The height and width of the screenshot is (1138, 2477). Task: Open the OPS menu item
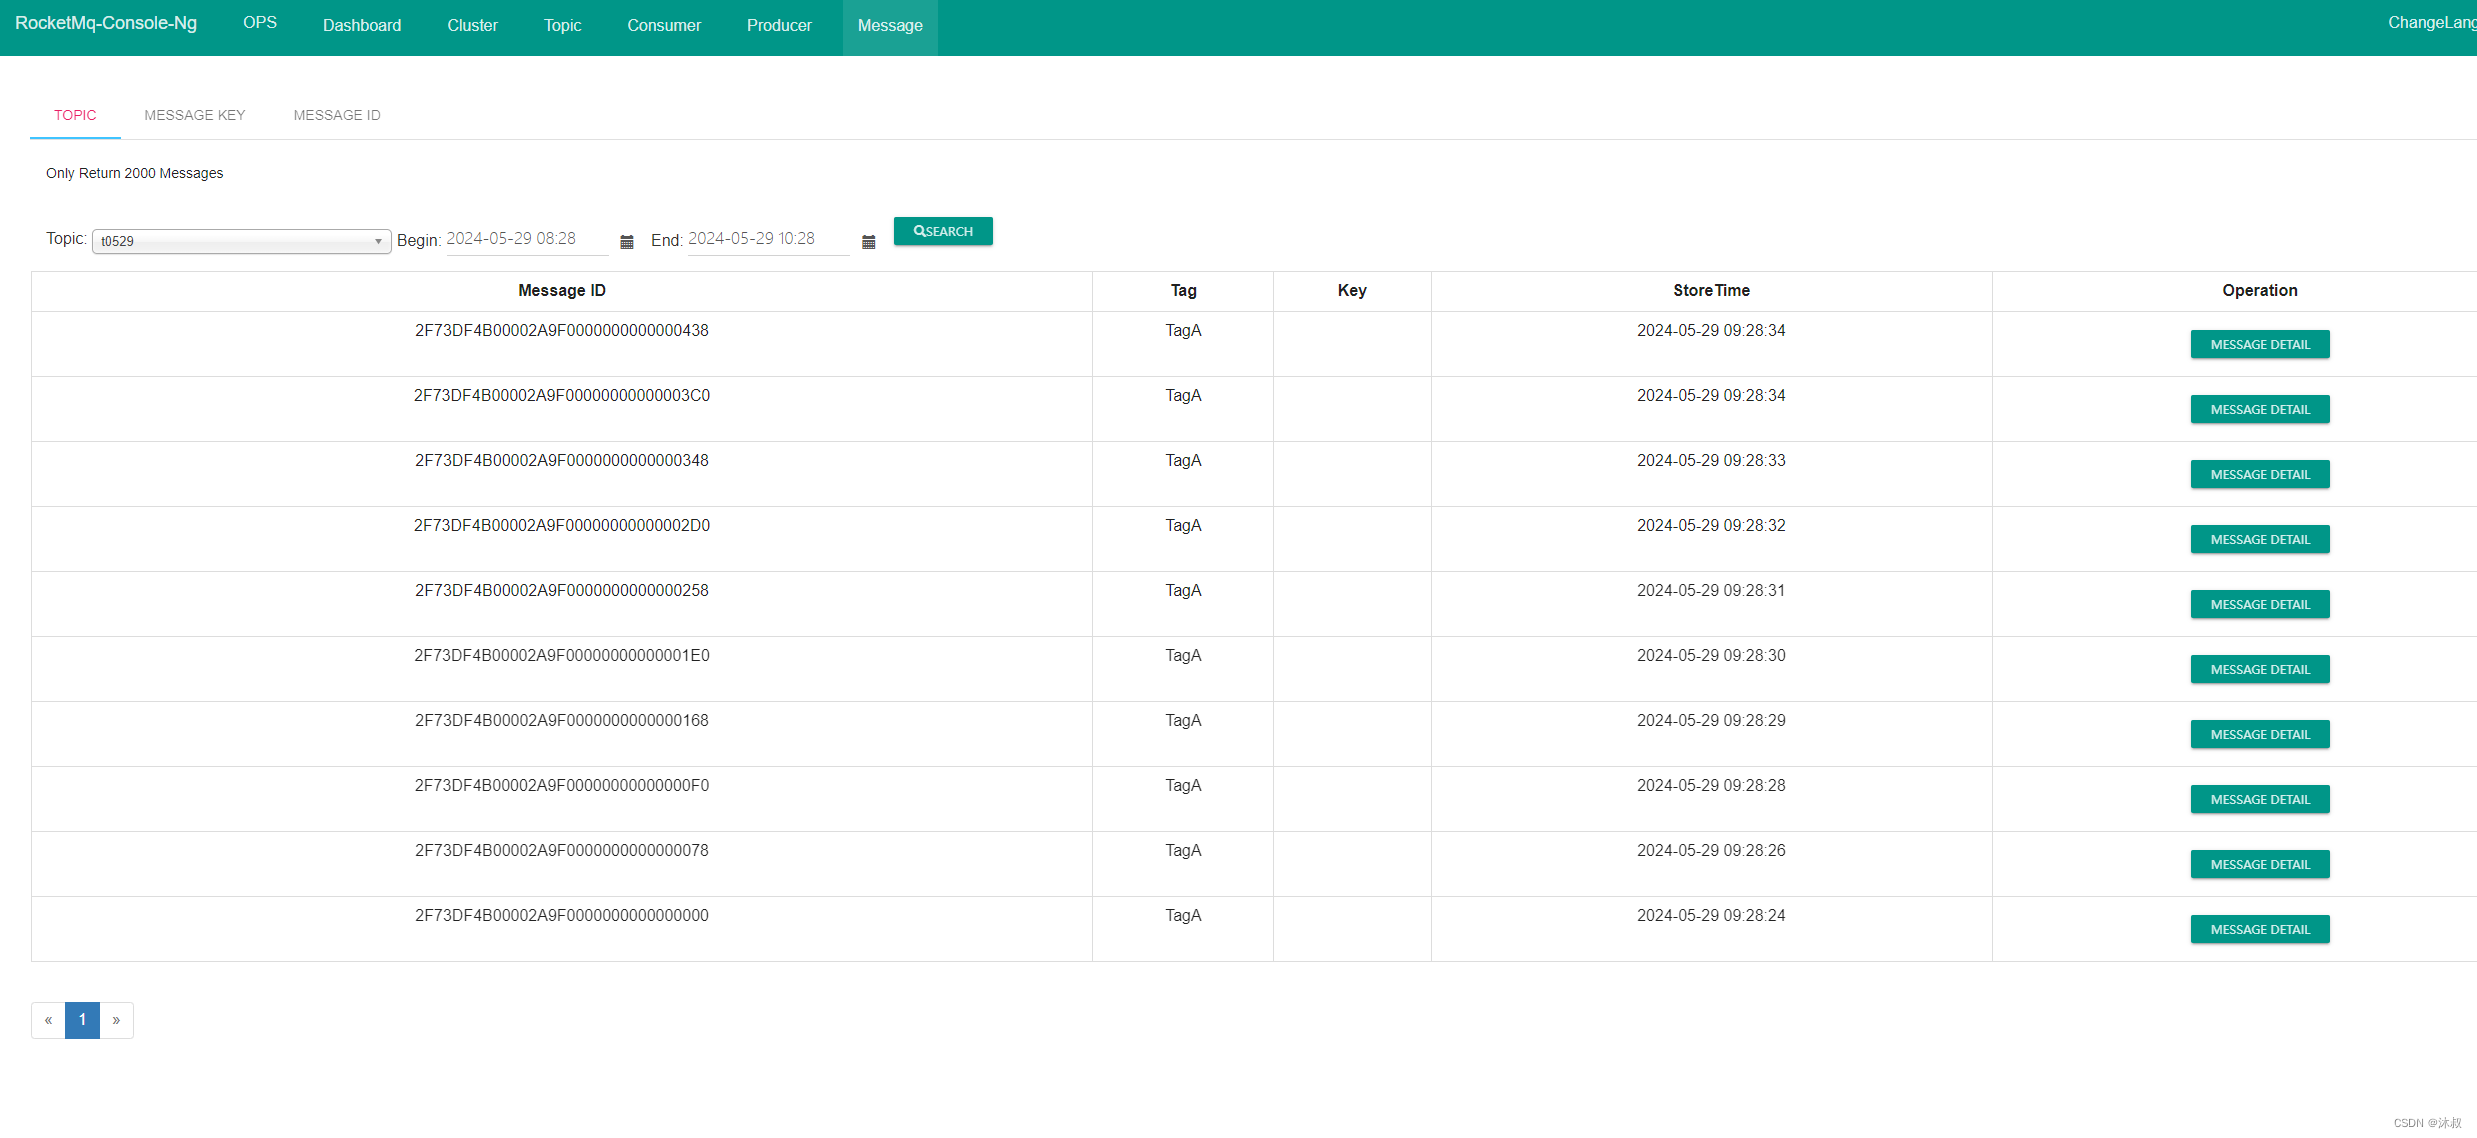point(260,23)
